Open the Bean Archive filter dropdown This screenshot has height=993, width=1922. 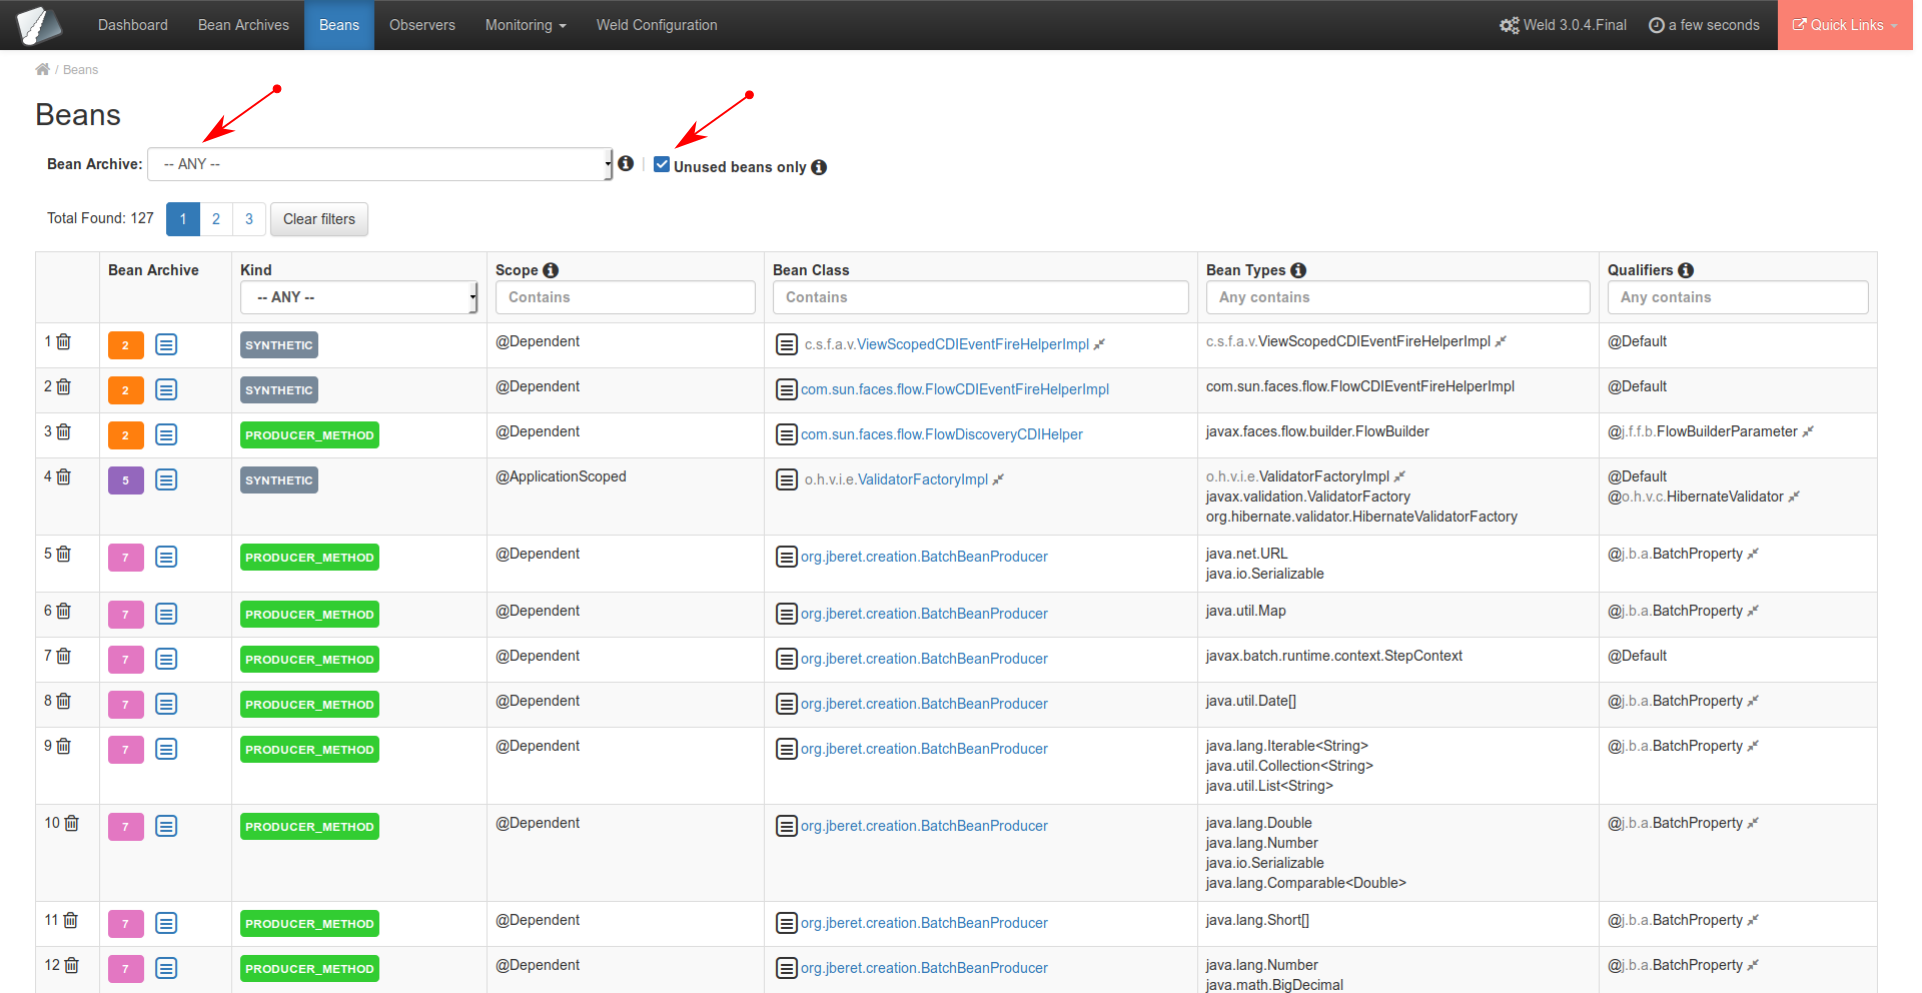click(380, 164)
